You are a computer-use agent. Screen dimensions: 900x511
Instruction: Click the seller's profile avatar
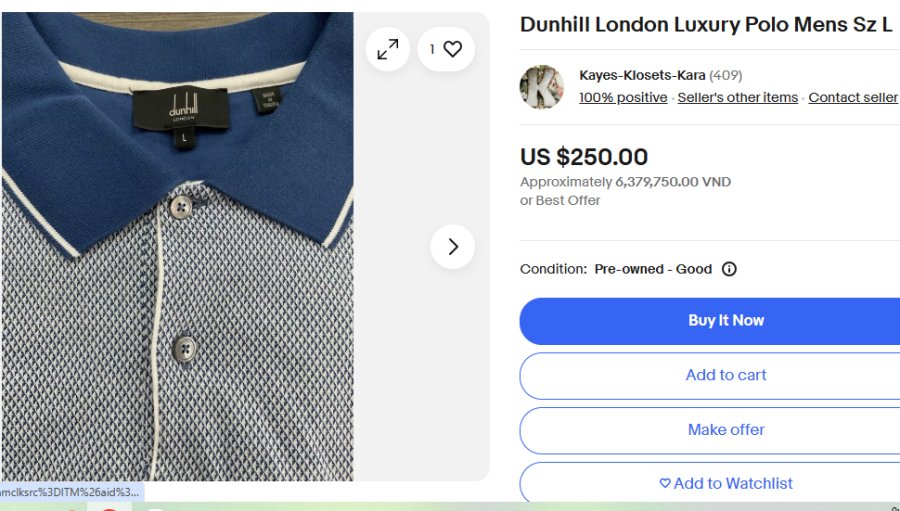pos(542,87)
